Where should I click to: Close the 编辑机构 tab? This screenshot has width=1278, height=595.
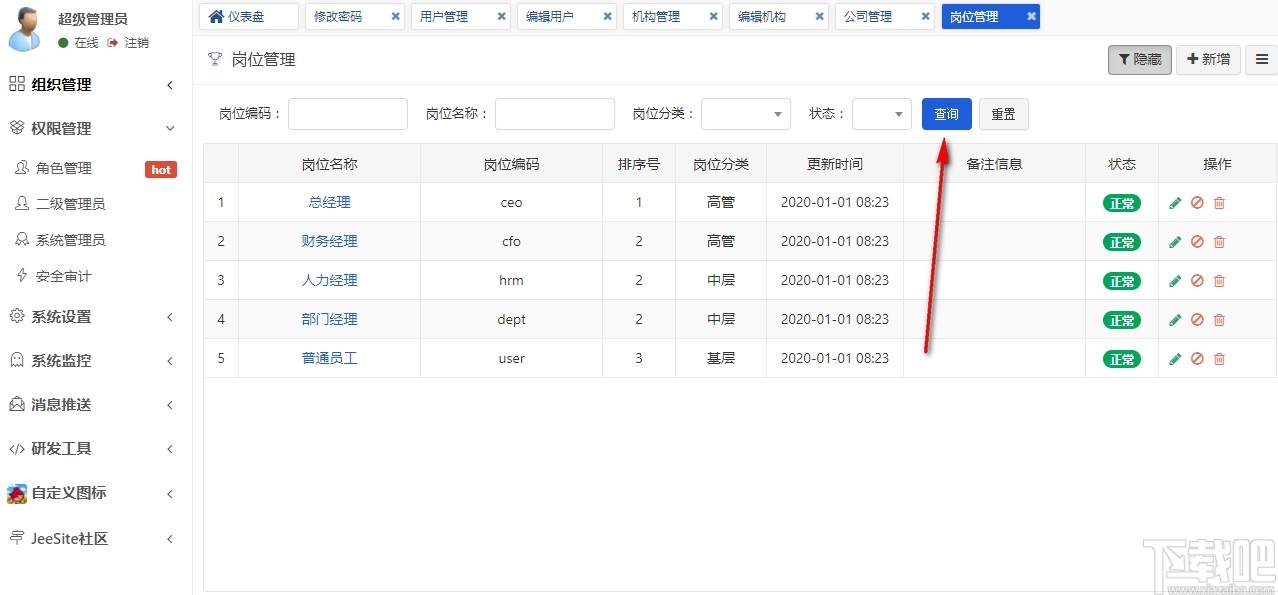pos(820,17)
